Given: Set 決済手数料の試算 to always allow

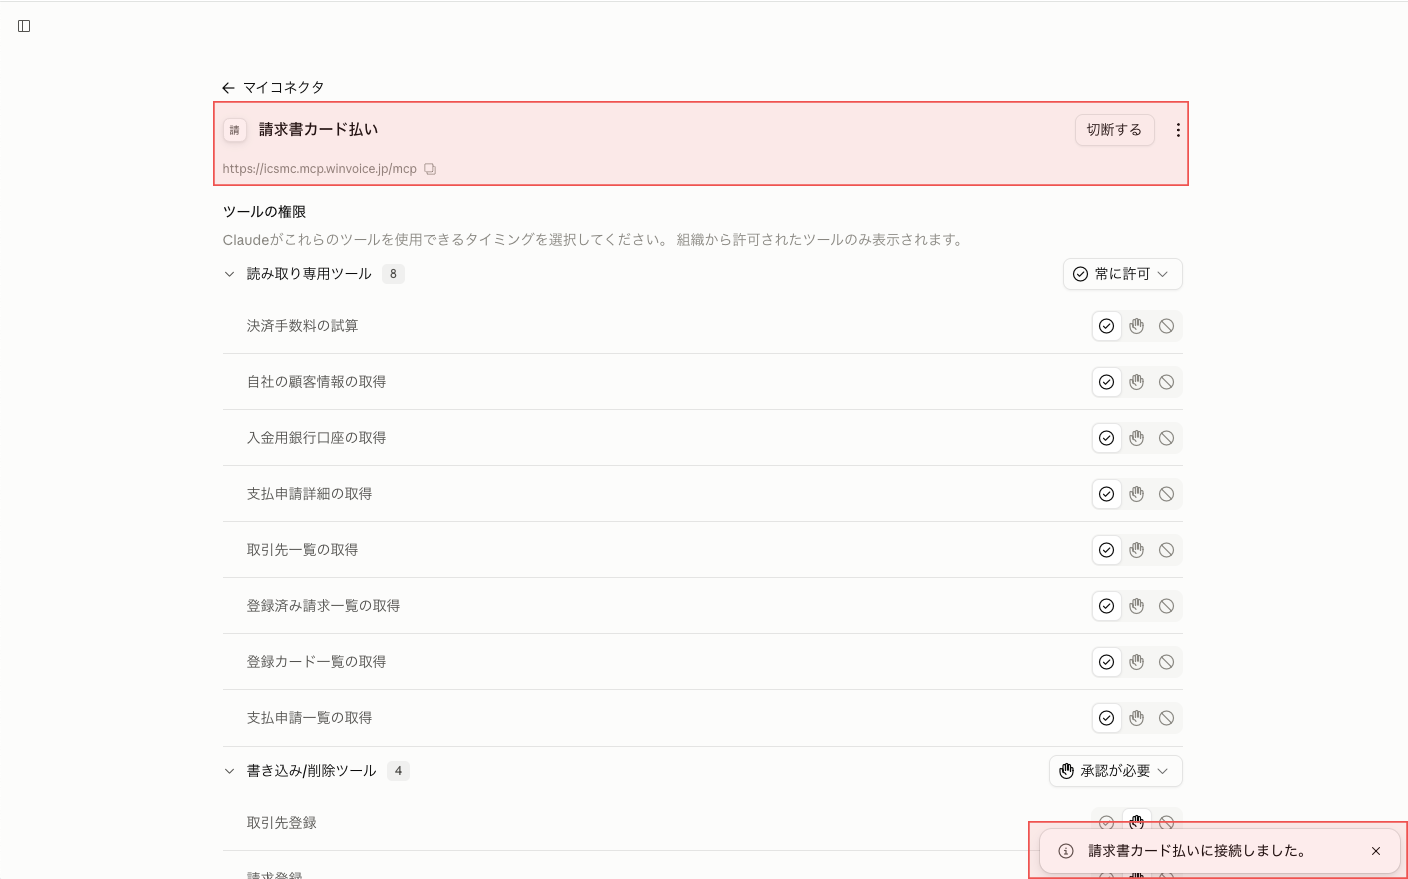Looking at the screenshot, I should point(1106,326).
